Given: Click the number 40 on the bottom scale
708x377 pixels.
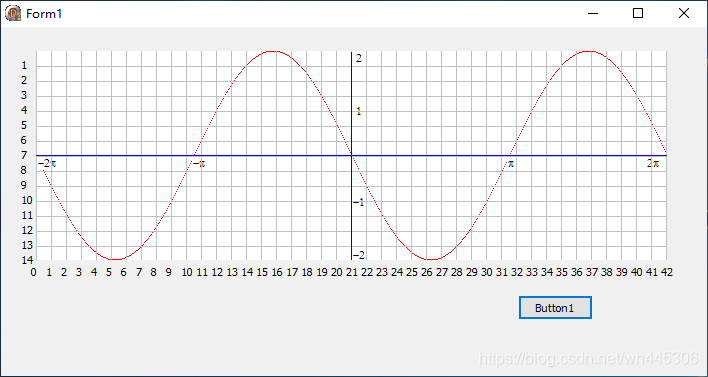Looking at the screenshot, I should 637,272.
